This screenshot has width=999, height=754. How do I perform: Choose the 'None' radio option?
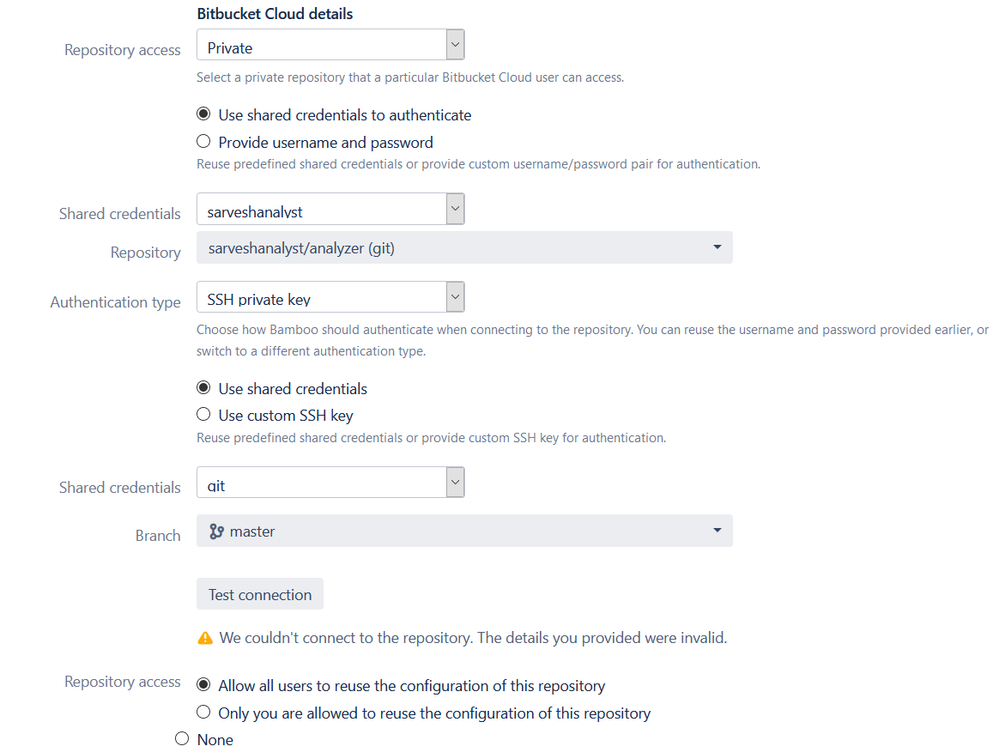pos(182,738)
